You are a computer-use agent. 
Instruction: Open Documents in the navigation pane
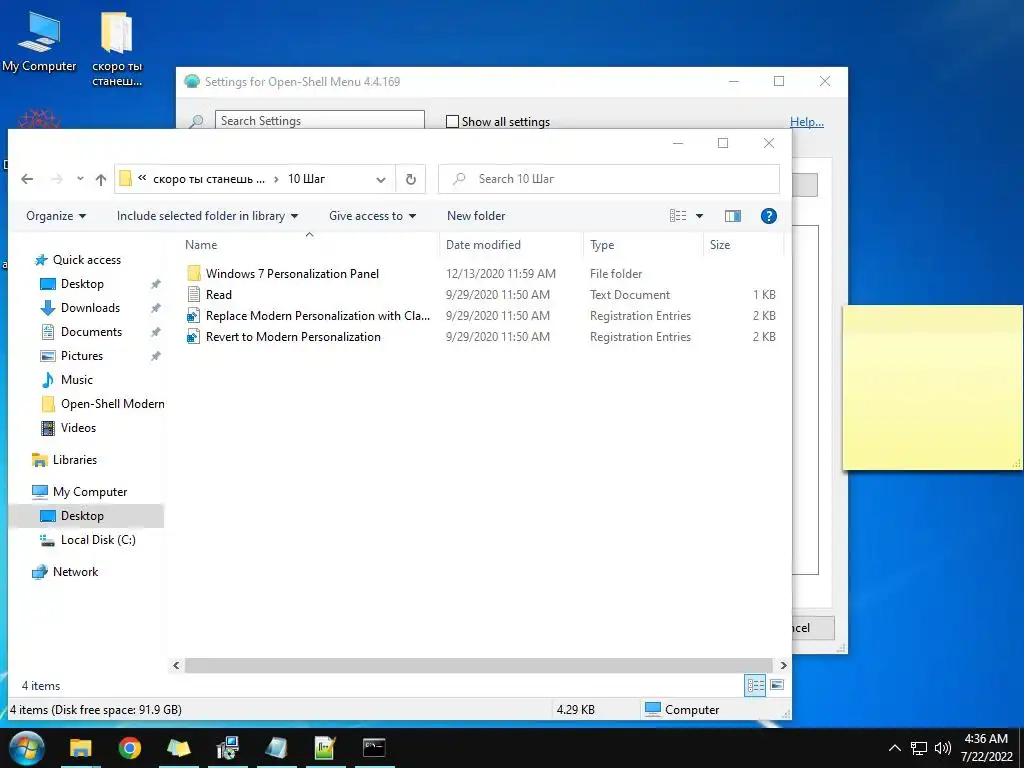[91, 332]
